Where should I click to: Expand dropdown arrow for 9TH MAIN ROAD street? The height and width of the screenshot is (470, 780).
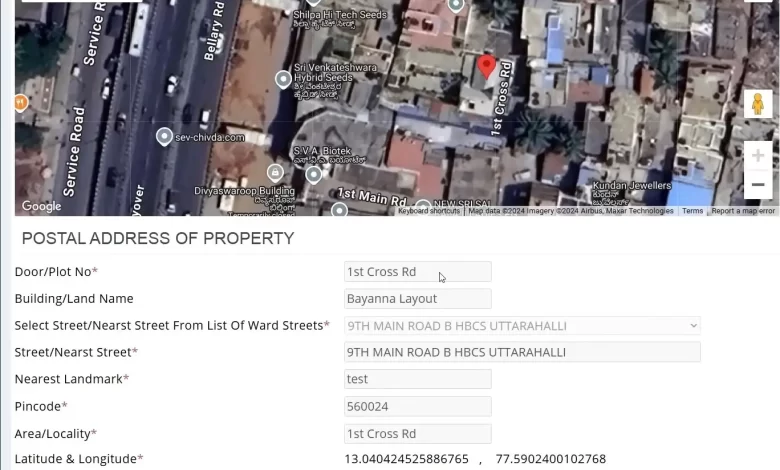pos(693,326)
